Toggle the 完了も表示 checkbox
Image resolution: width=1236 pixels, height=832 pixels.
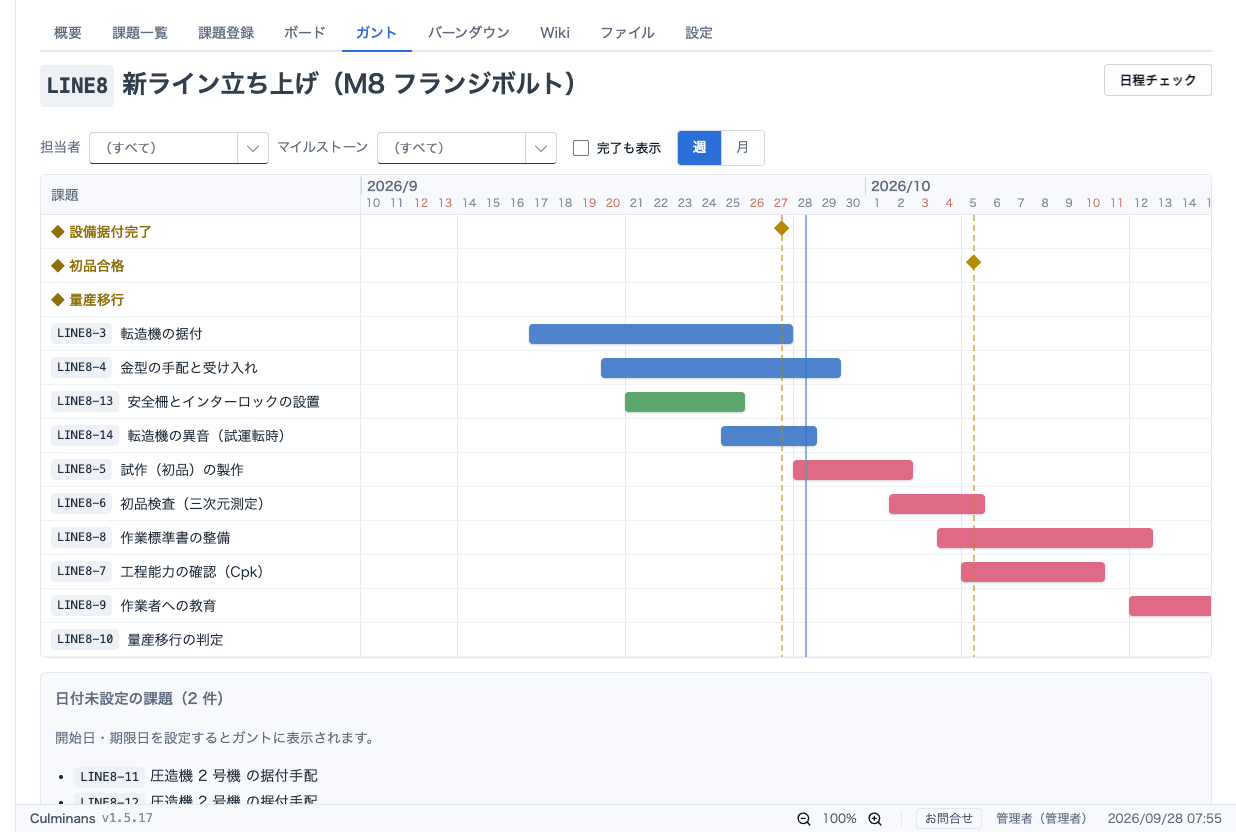[580, 148]
